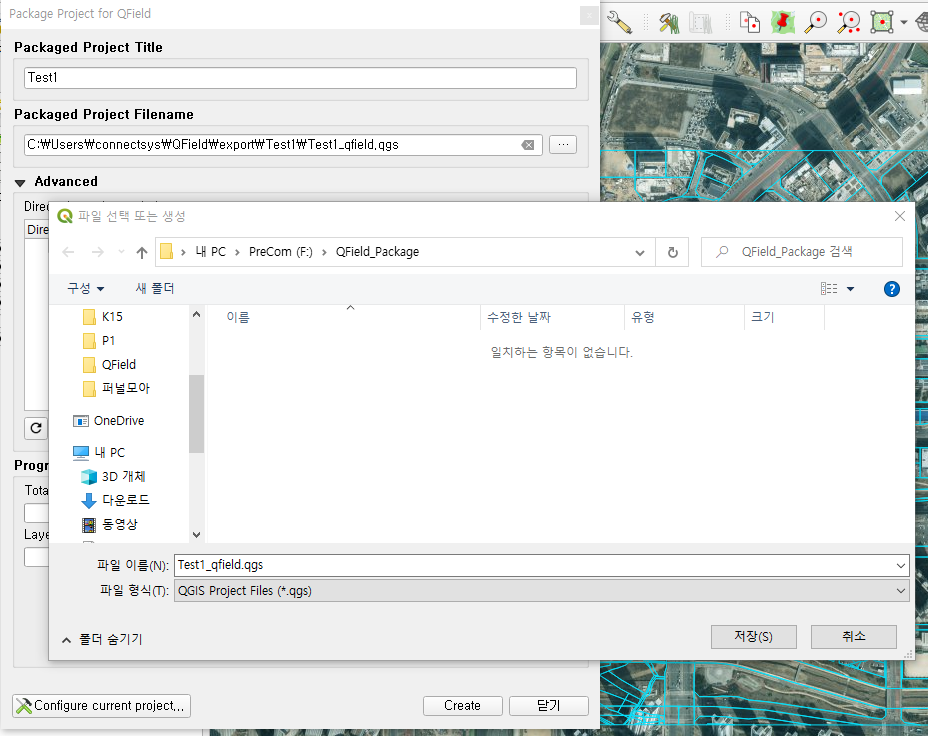Expand the address bar history dropdown
The height and width of the screenshot is (736, 928).
[640, 253]
